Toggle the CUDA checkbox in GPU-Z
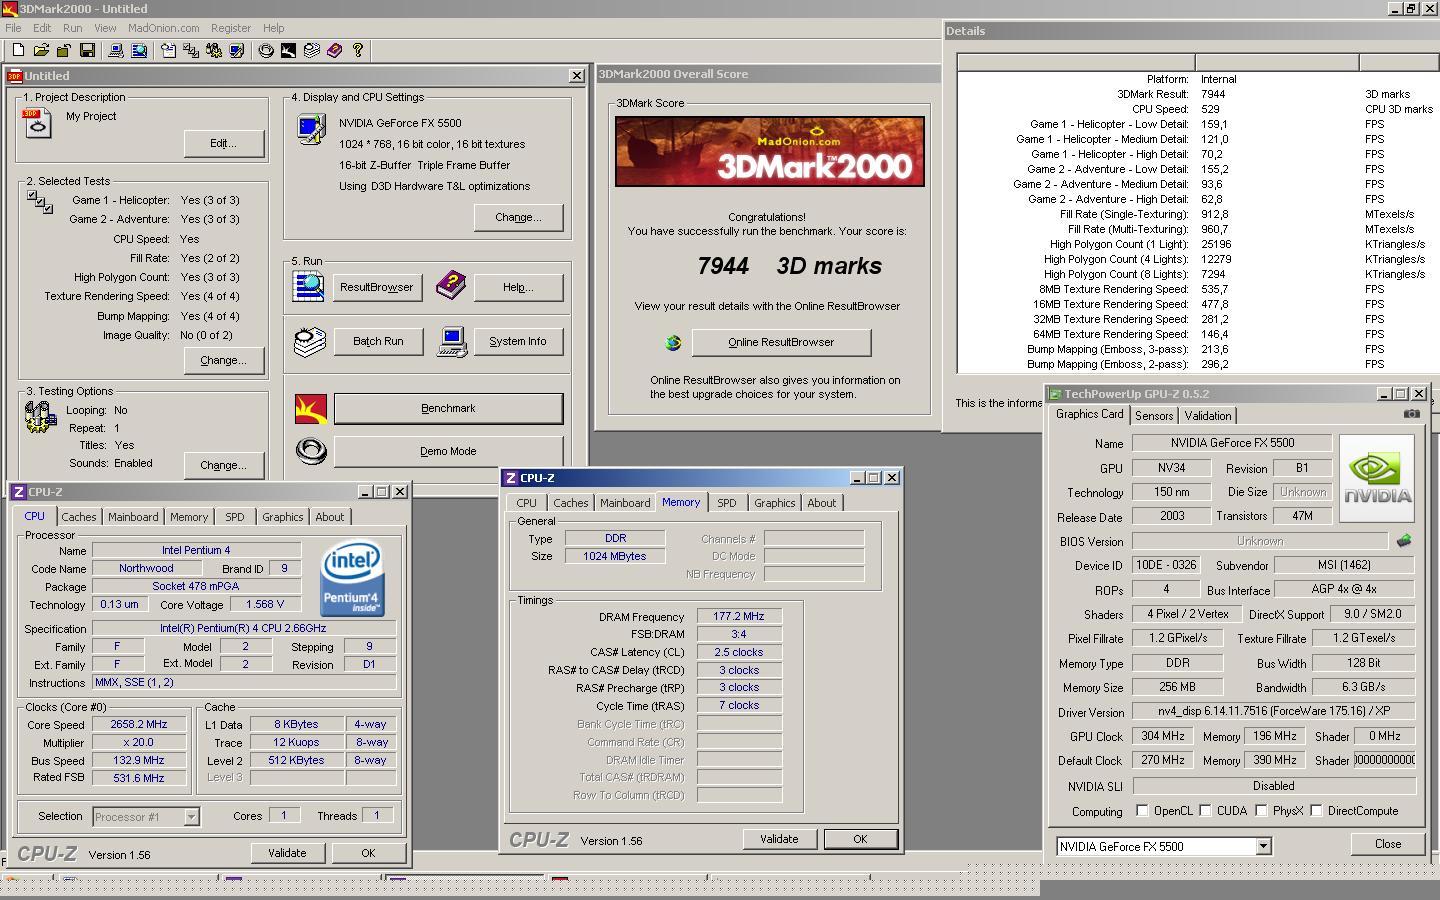This screenshot has height=900, width=1440. [1205, 811]
